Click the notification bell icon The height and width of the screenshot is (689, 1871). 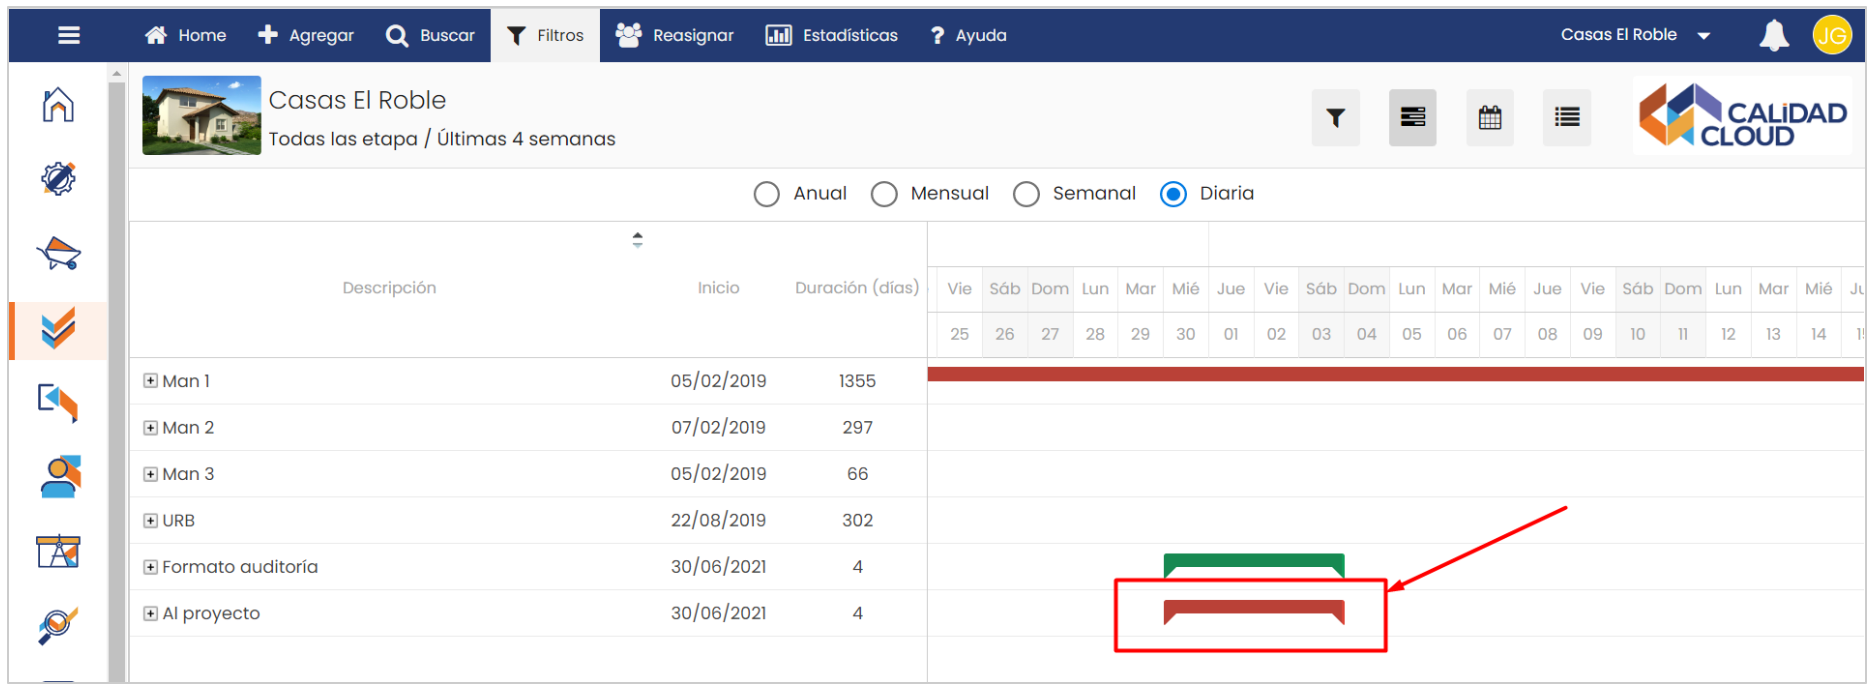coord(1773,36)
